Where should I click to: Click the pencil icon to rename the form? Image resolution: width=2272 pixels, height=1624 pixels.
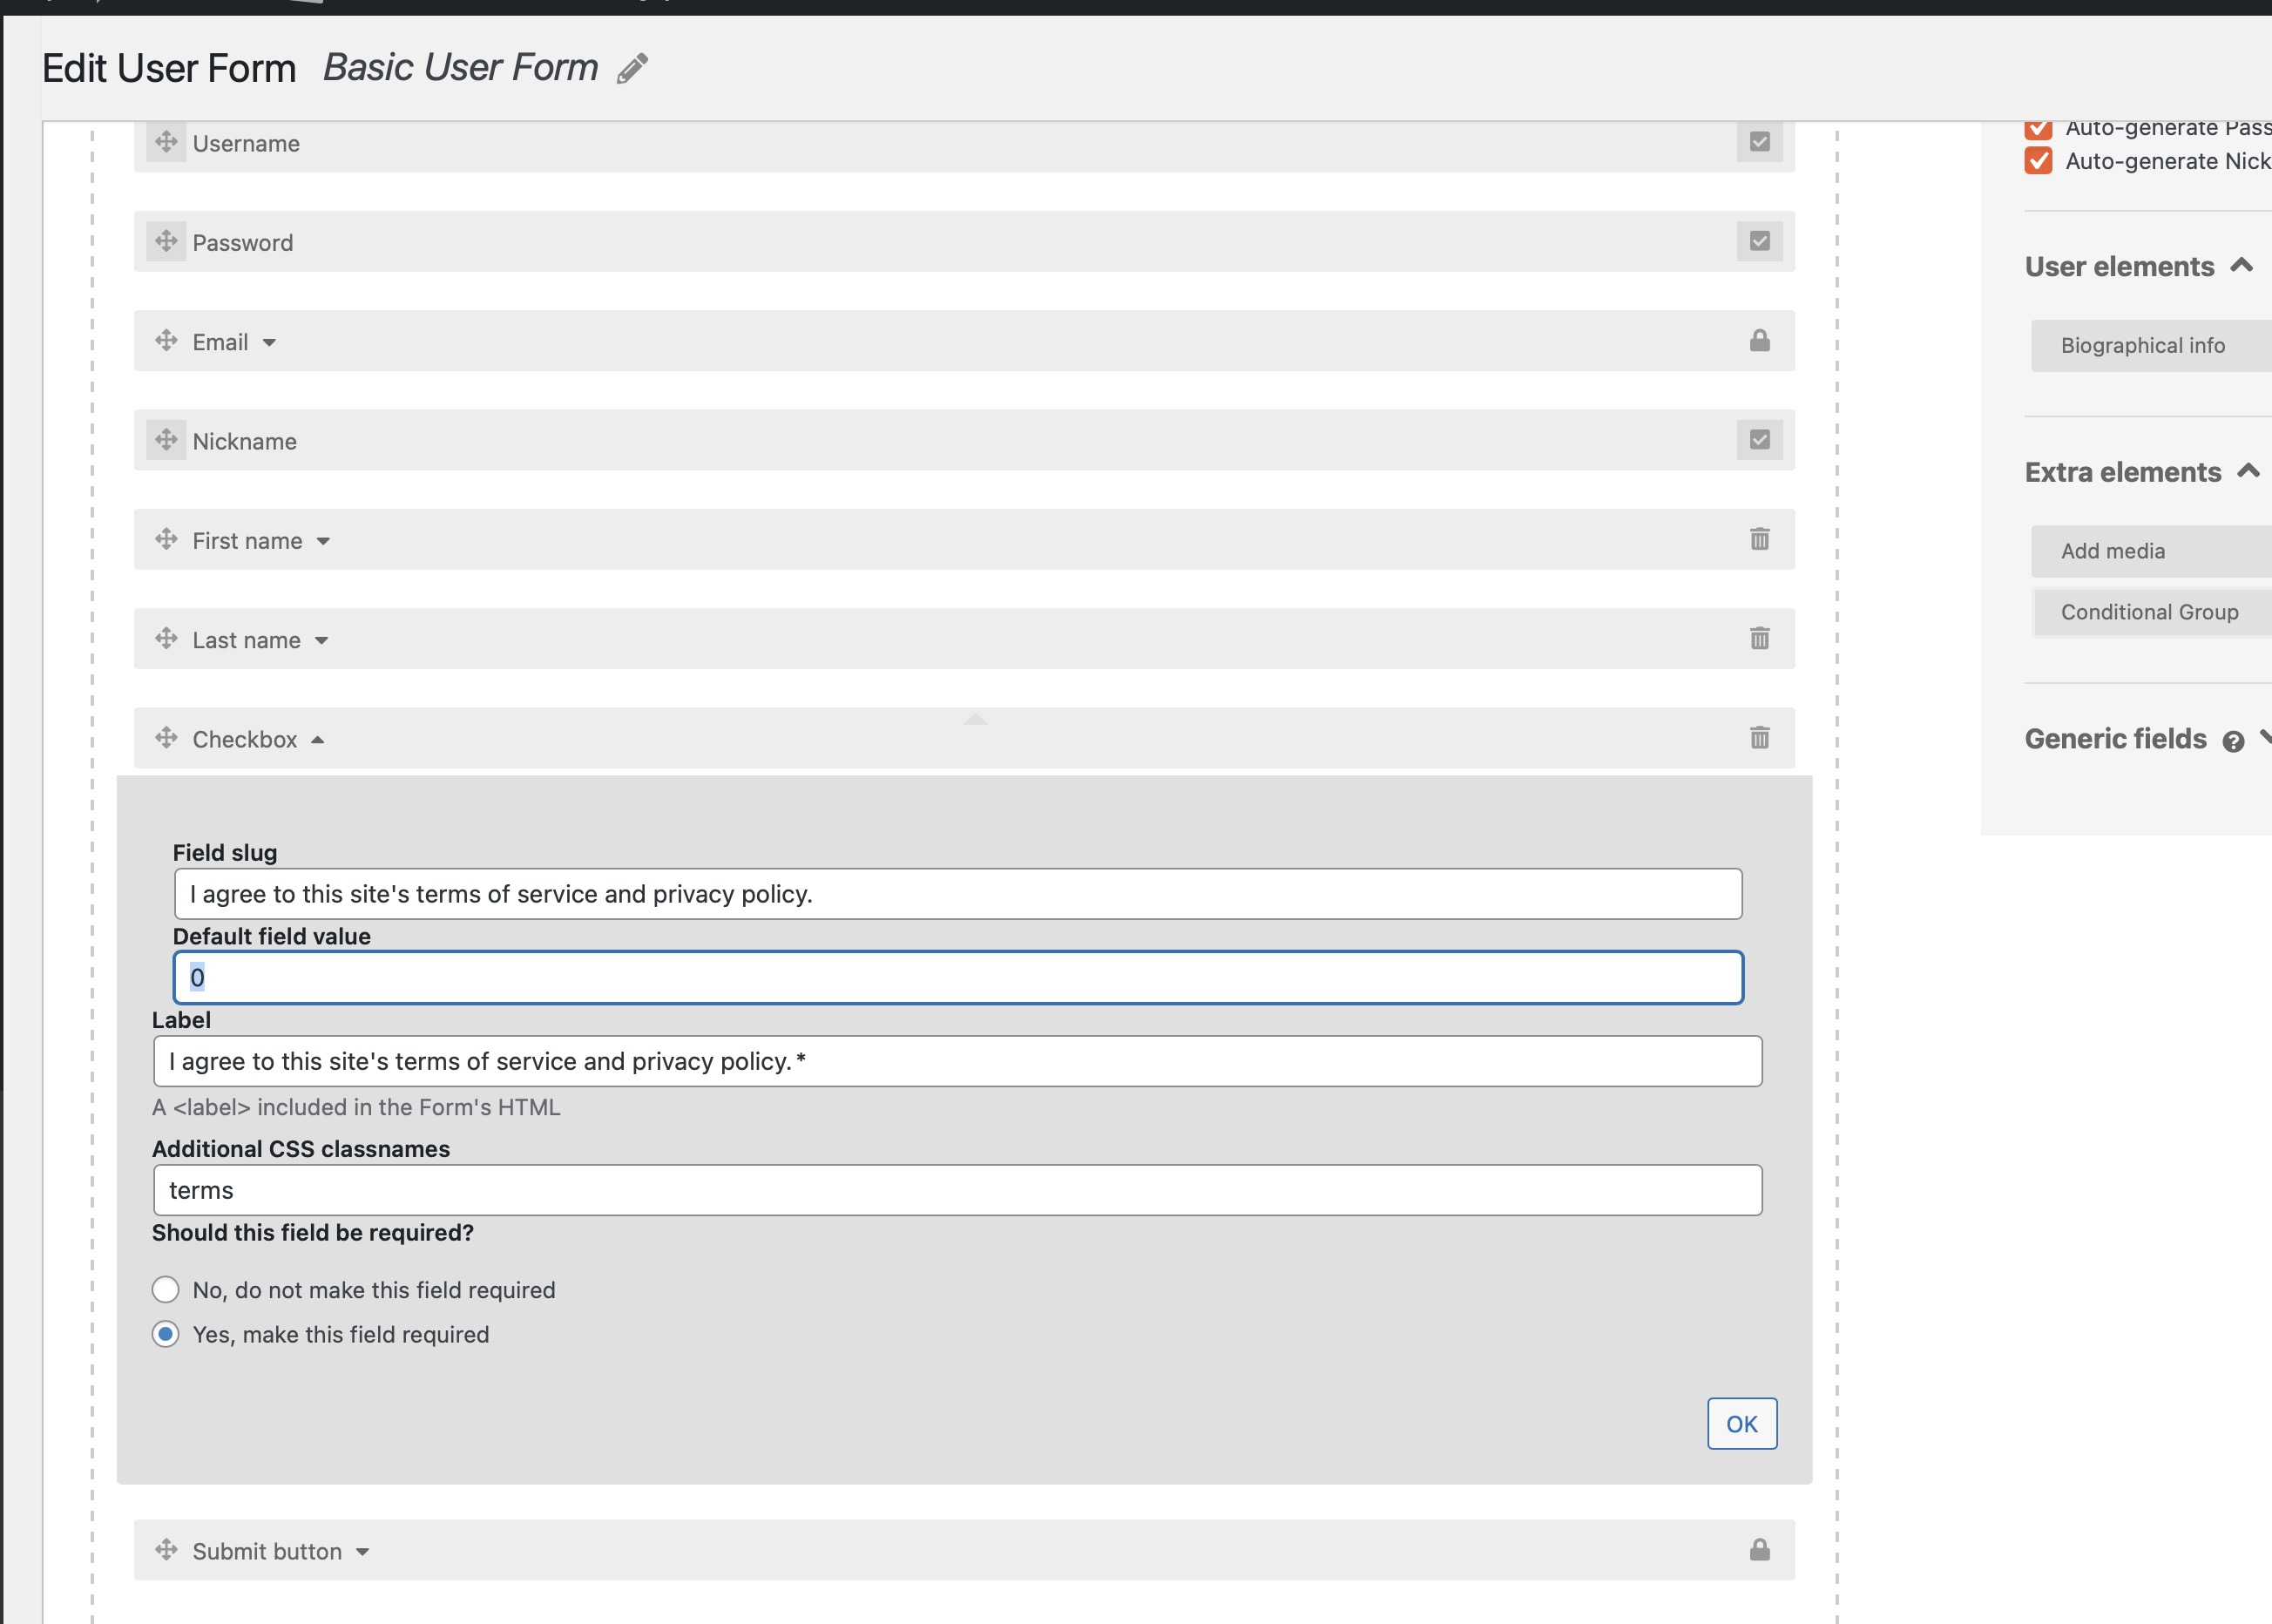(632, 69)
